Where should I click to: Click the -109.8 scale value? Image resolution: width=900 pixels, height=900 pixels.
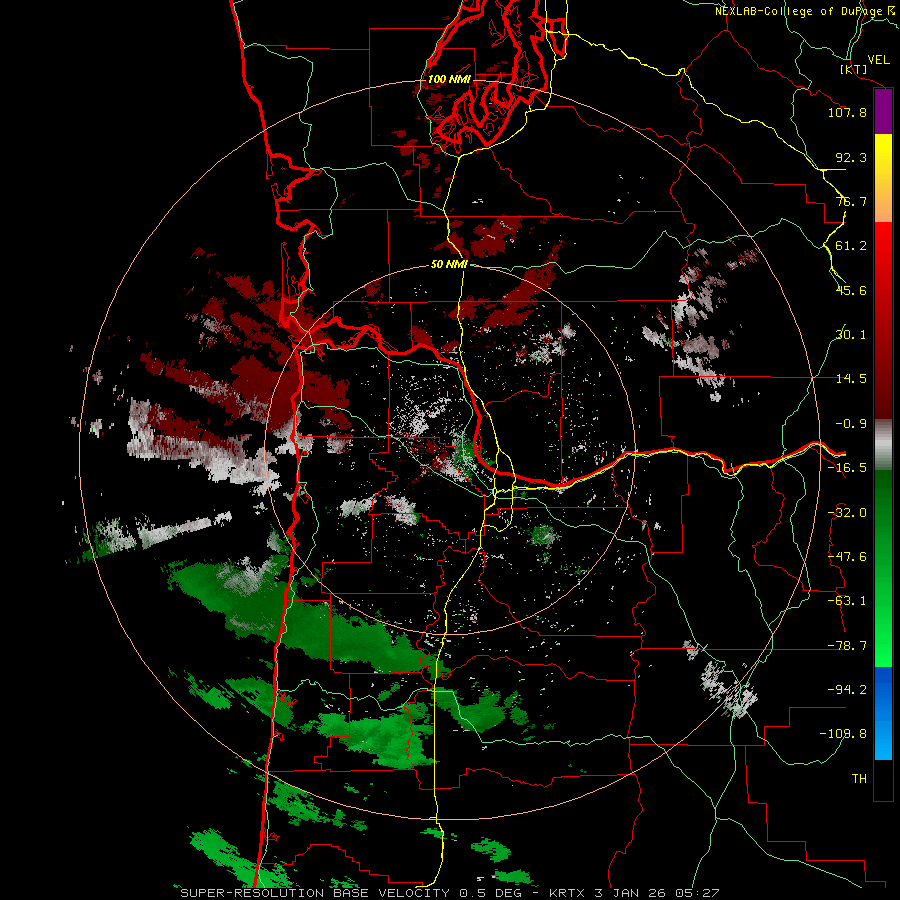[x=844, y=734]
